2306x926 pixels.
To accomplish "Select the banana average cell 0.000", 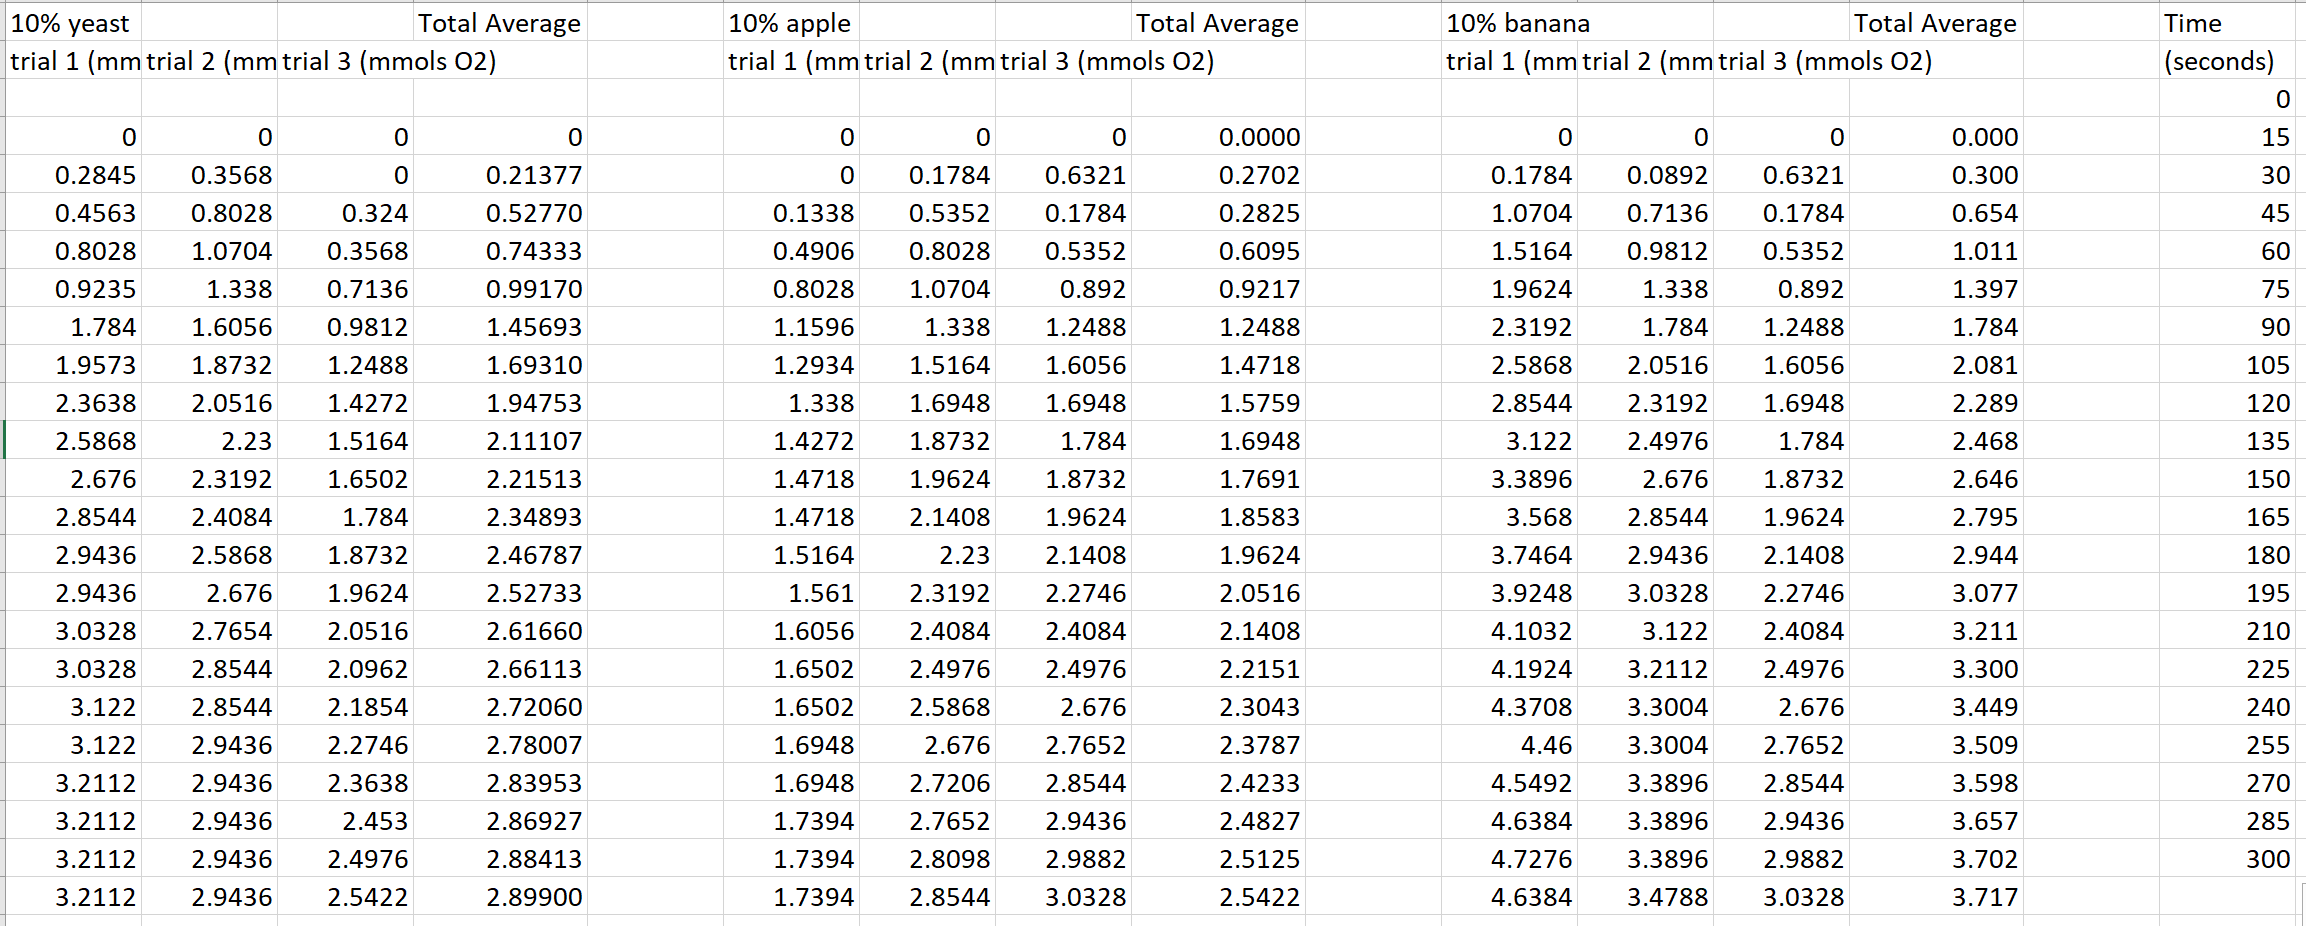I will coord(1936,137).
